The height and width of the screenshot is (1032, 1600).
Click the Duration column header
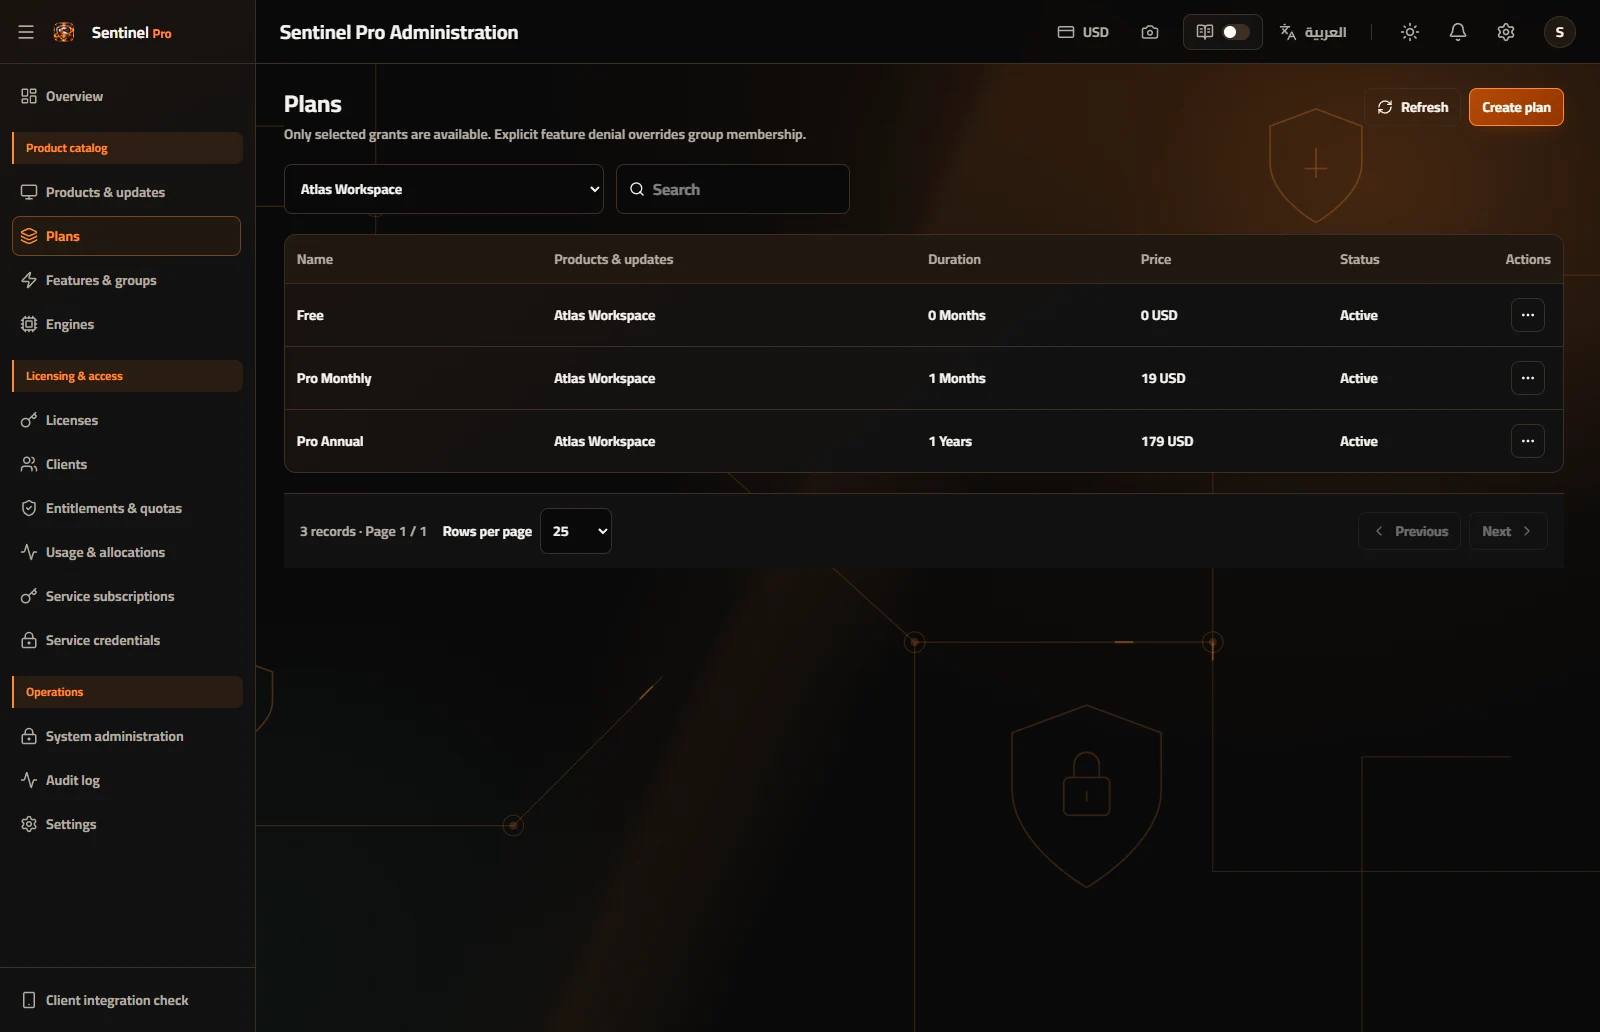coord(954,259)
